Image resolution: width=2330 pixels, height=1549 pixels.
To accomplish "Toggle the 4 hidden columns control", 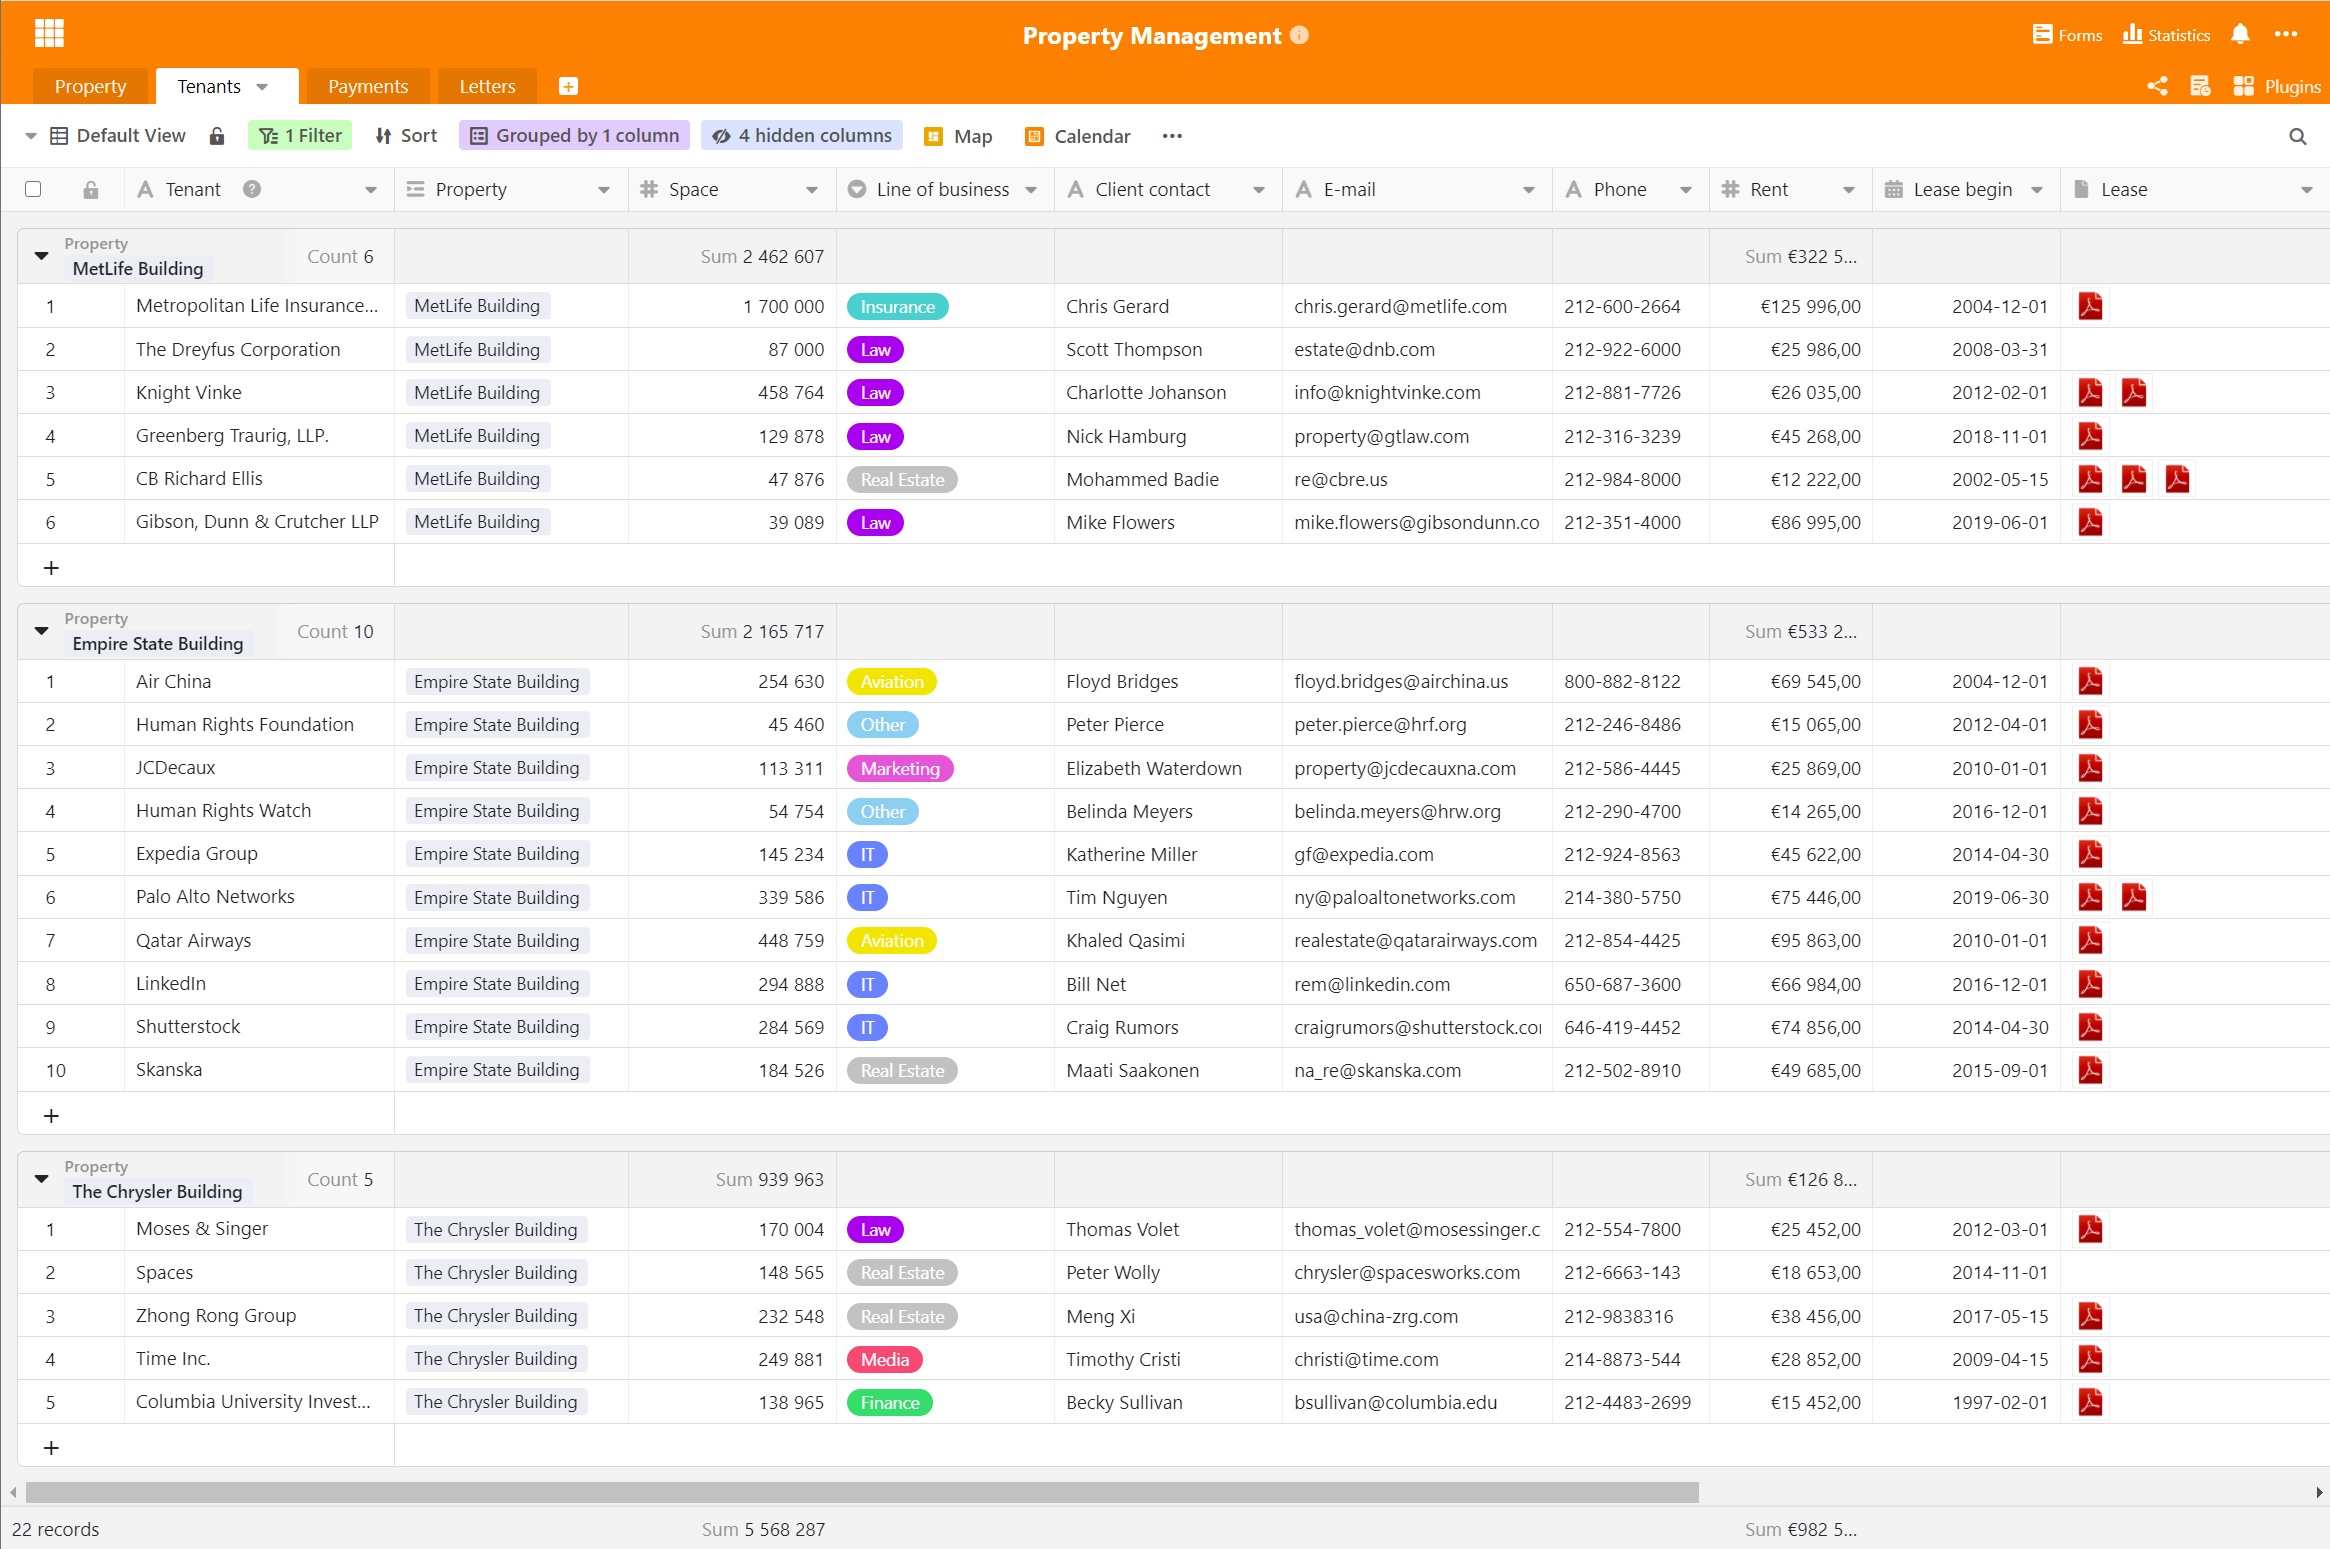I will [802, 136].
